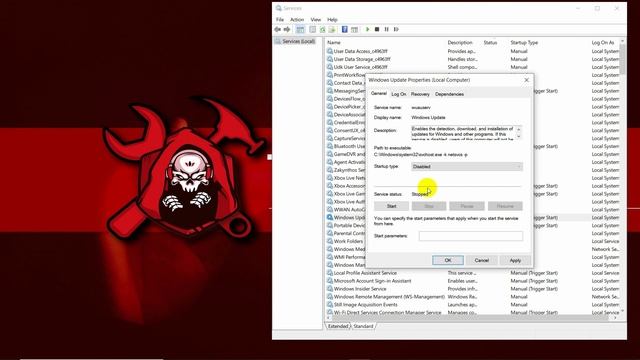The height and width of the screenshot is (360, 640).
Task: Select the Still Image Acquisition Events name
Action: [x=365, y=304]
